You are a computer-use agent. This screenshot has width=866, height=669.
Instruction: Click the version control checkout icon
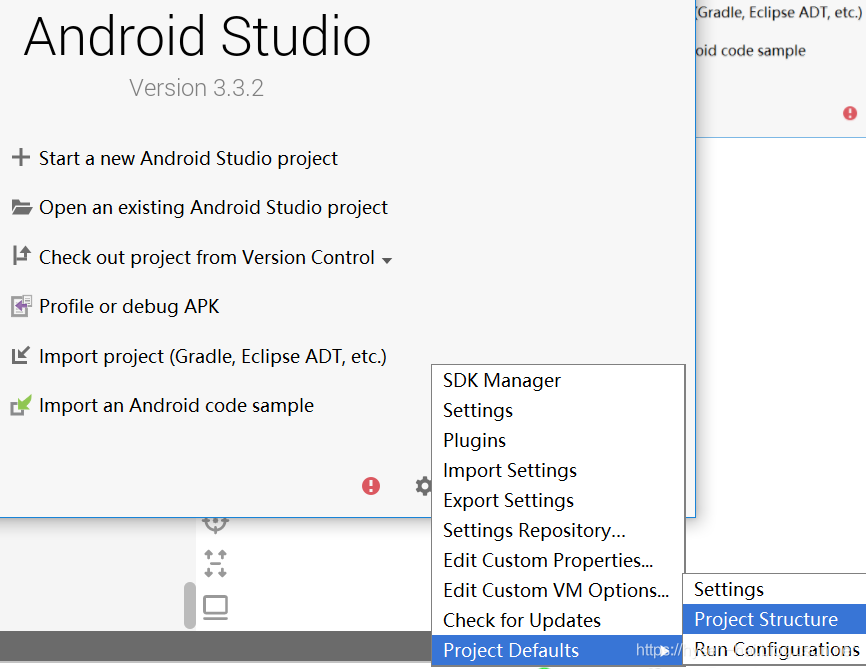pyautogui.click(x=22, y=256)
